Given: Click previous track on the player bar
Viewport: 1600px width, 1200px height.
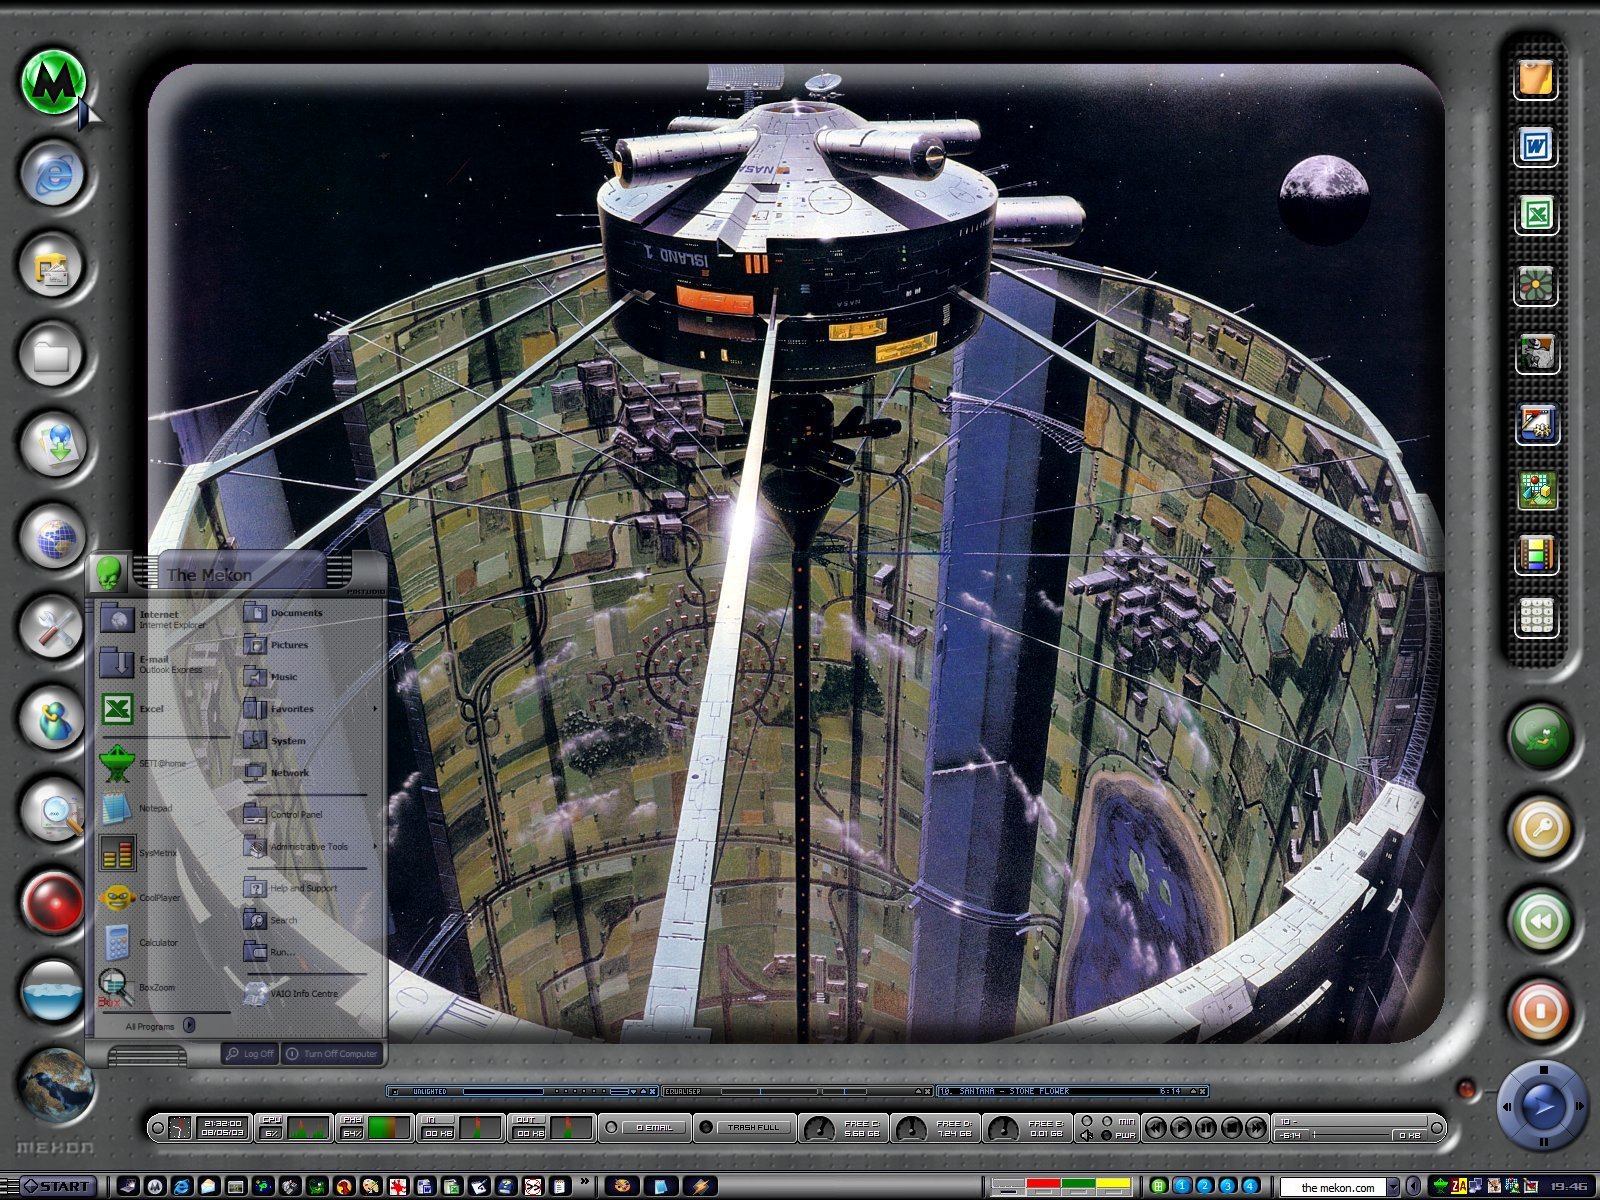Looking at the screenshot, I should pos(1155,1128).
